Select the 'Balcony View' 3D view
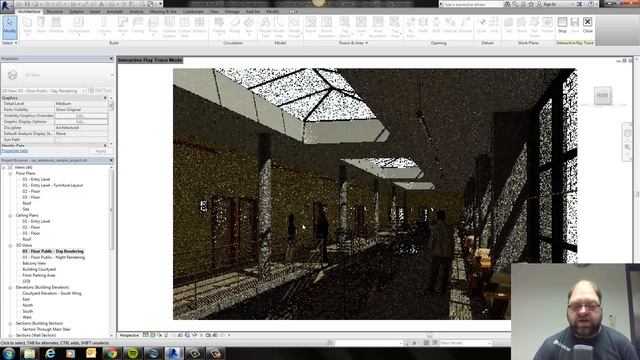This screenshot has height=360, width=640. 34,263
